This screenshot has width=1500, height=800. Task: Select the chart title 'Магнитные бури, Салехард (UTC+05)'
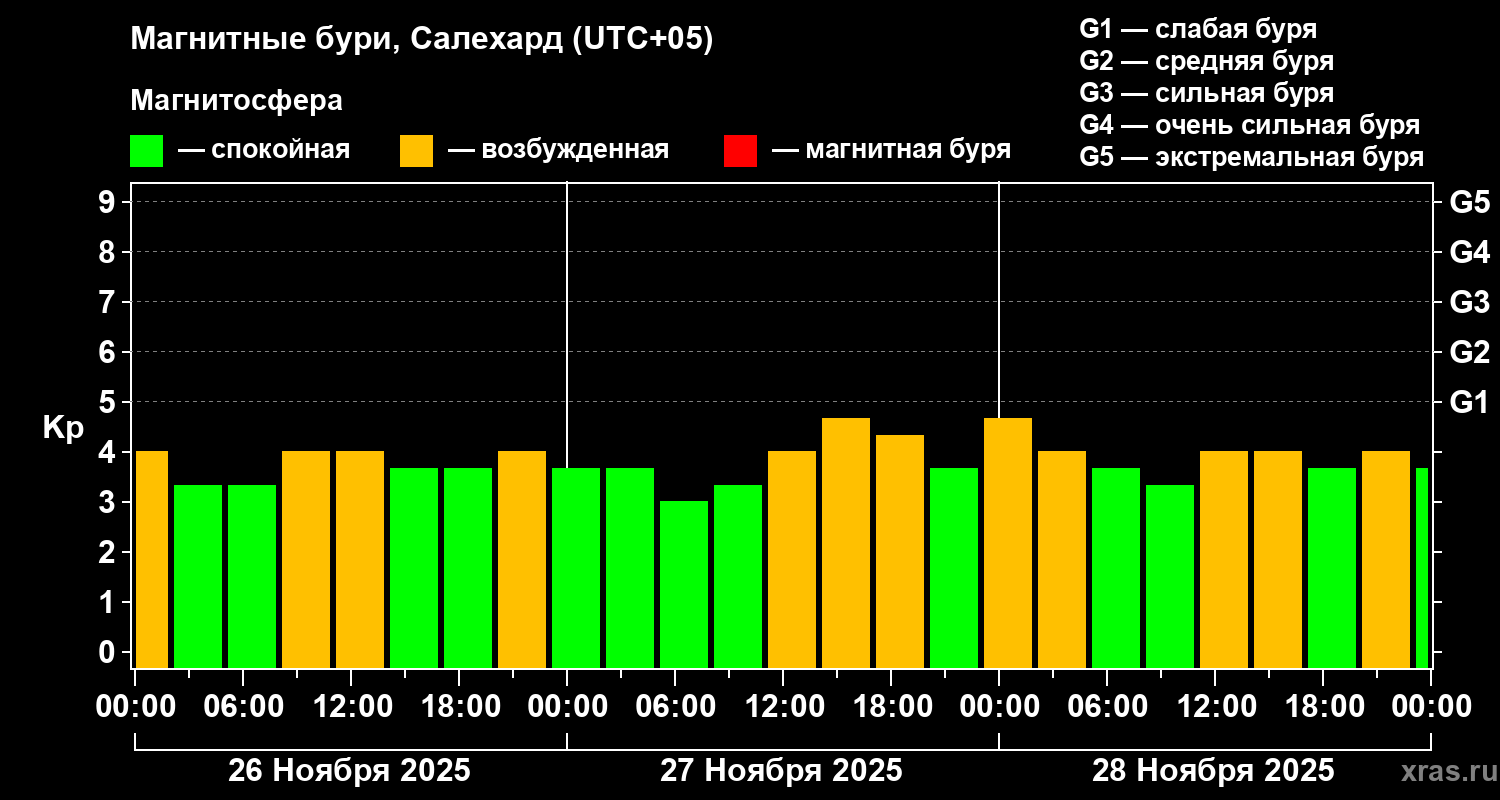422,40
